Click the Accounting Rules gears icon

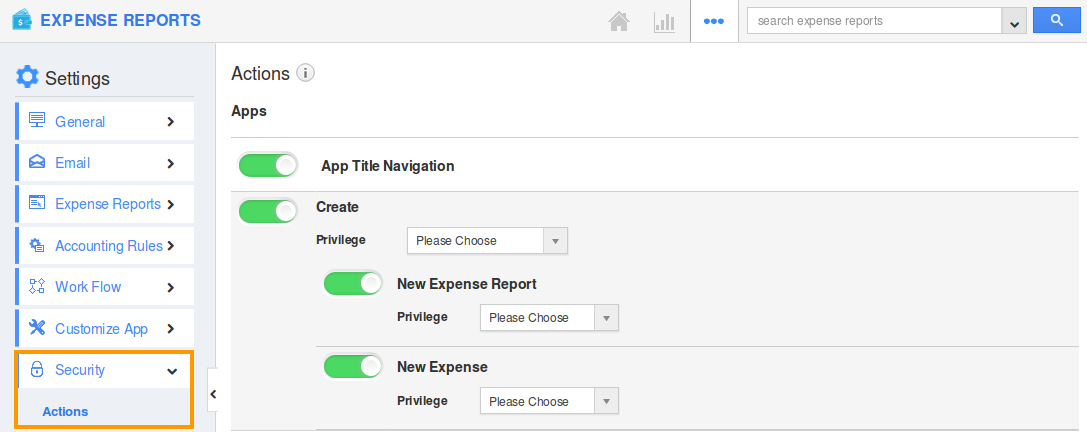pyautogui.click(x=37, y=245)
